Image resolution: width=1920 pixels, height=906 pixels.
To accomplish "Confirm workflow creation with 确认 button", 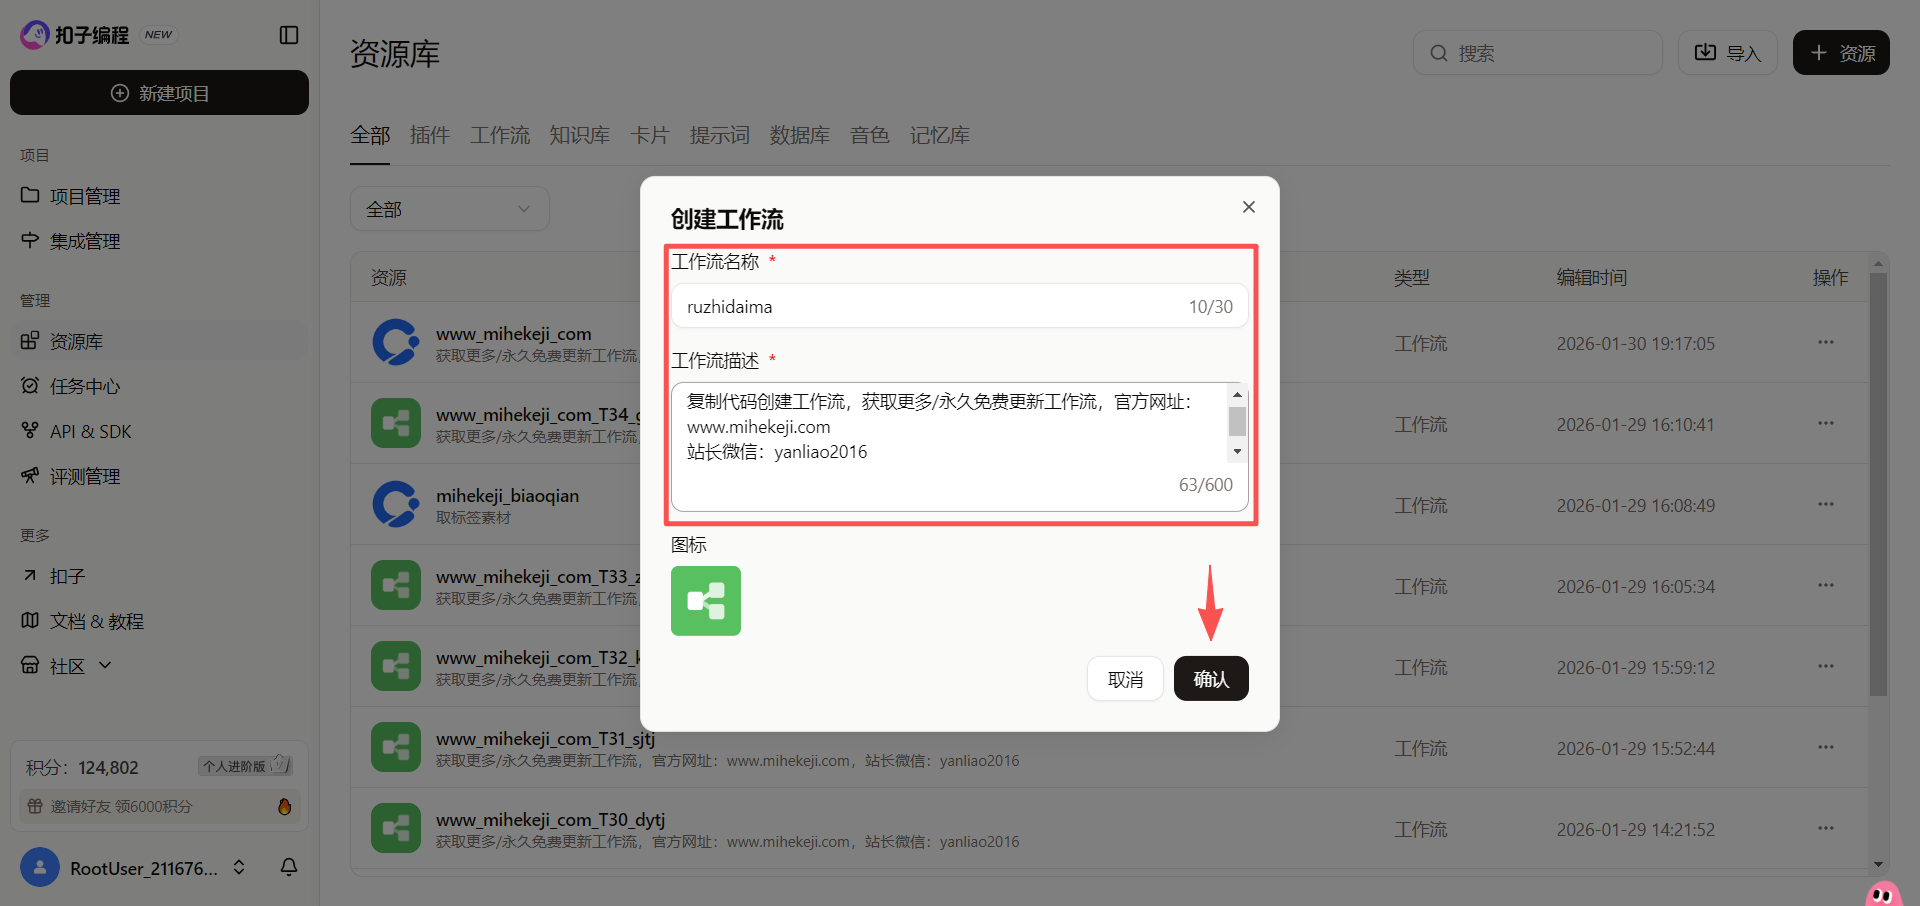I will tap(1210, 678).
